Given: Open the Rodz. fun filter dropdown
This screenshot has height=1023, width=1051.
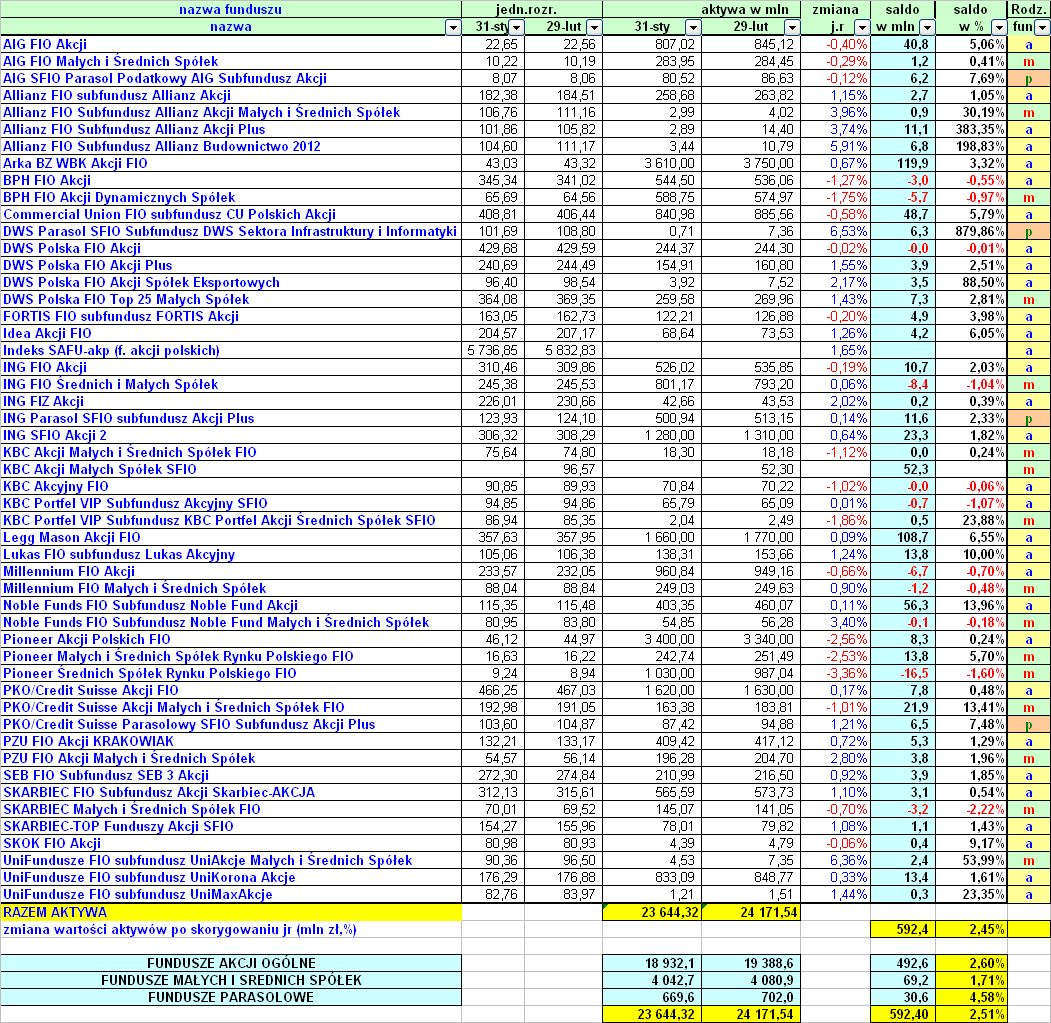Looking at the screenshot, I should (1041, 28).
